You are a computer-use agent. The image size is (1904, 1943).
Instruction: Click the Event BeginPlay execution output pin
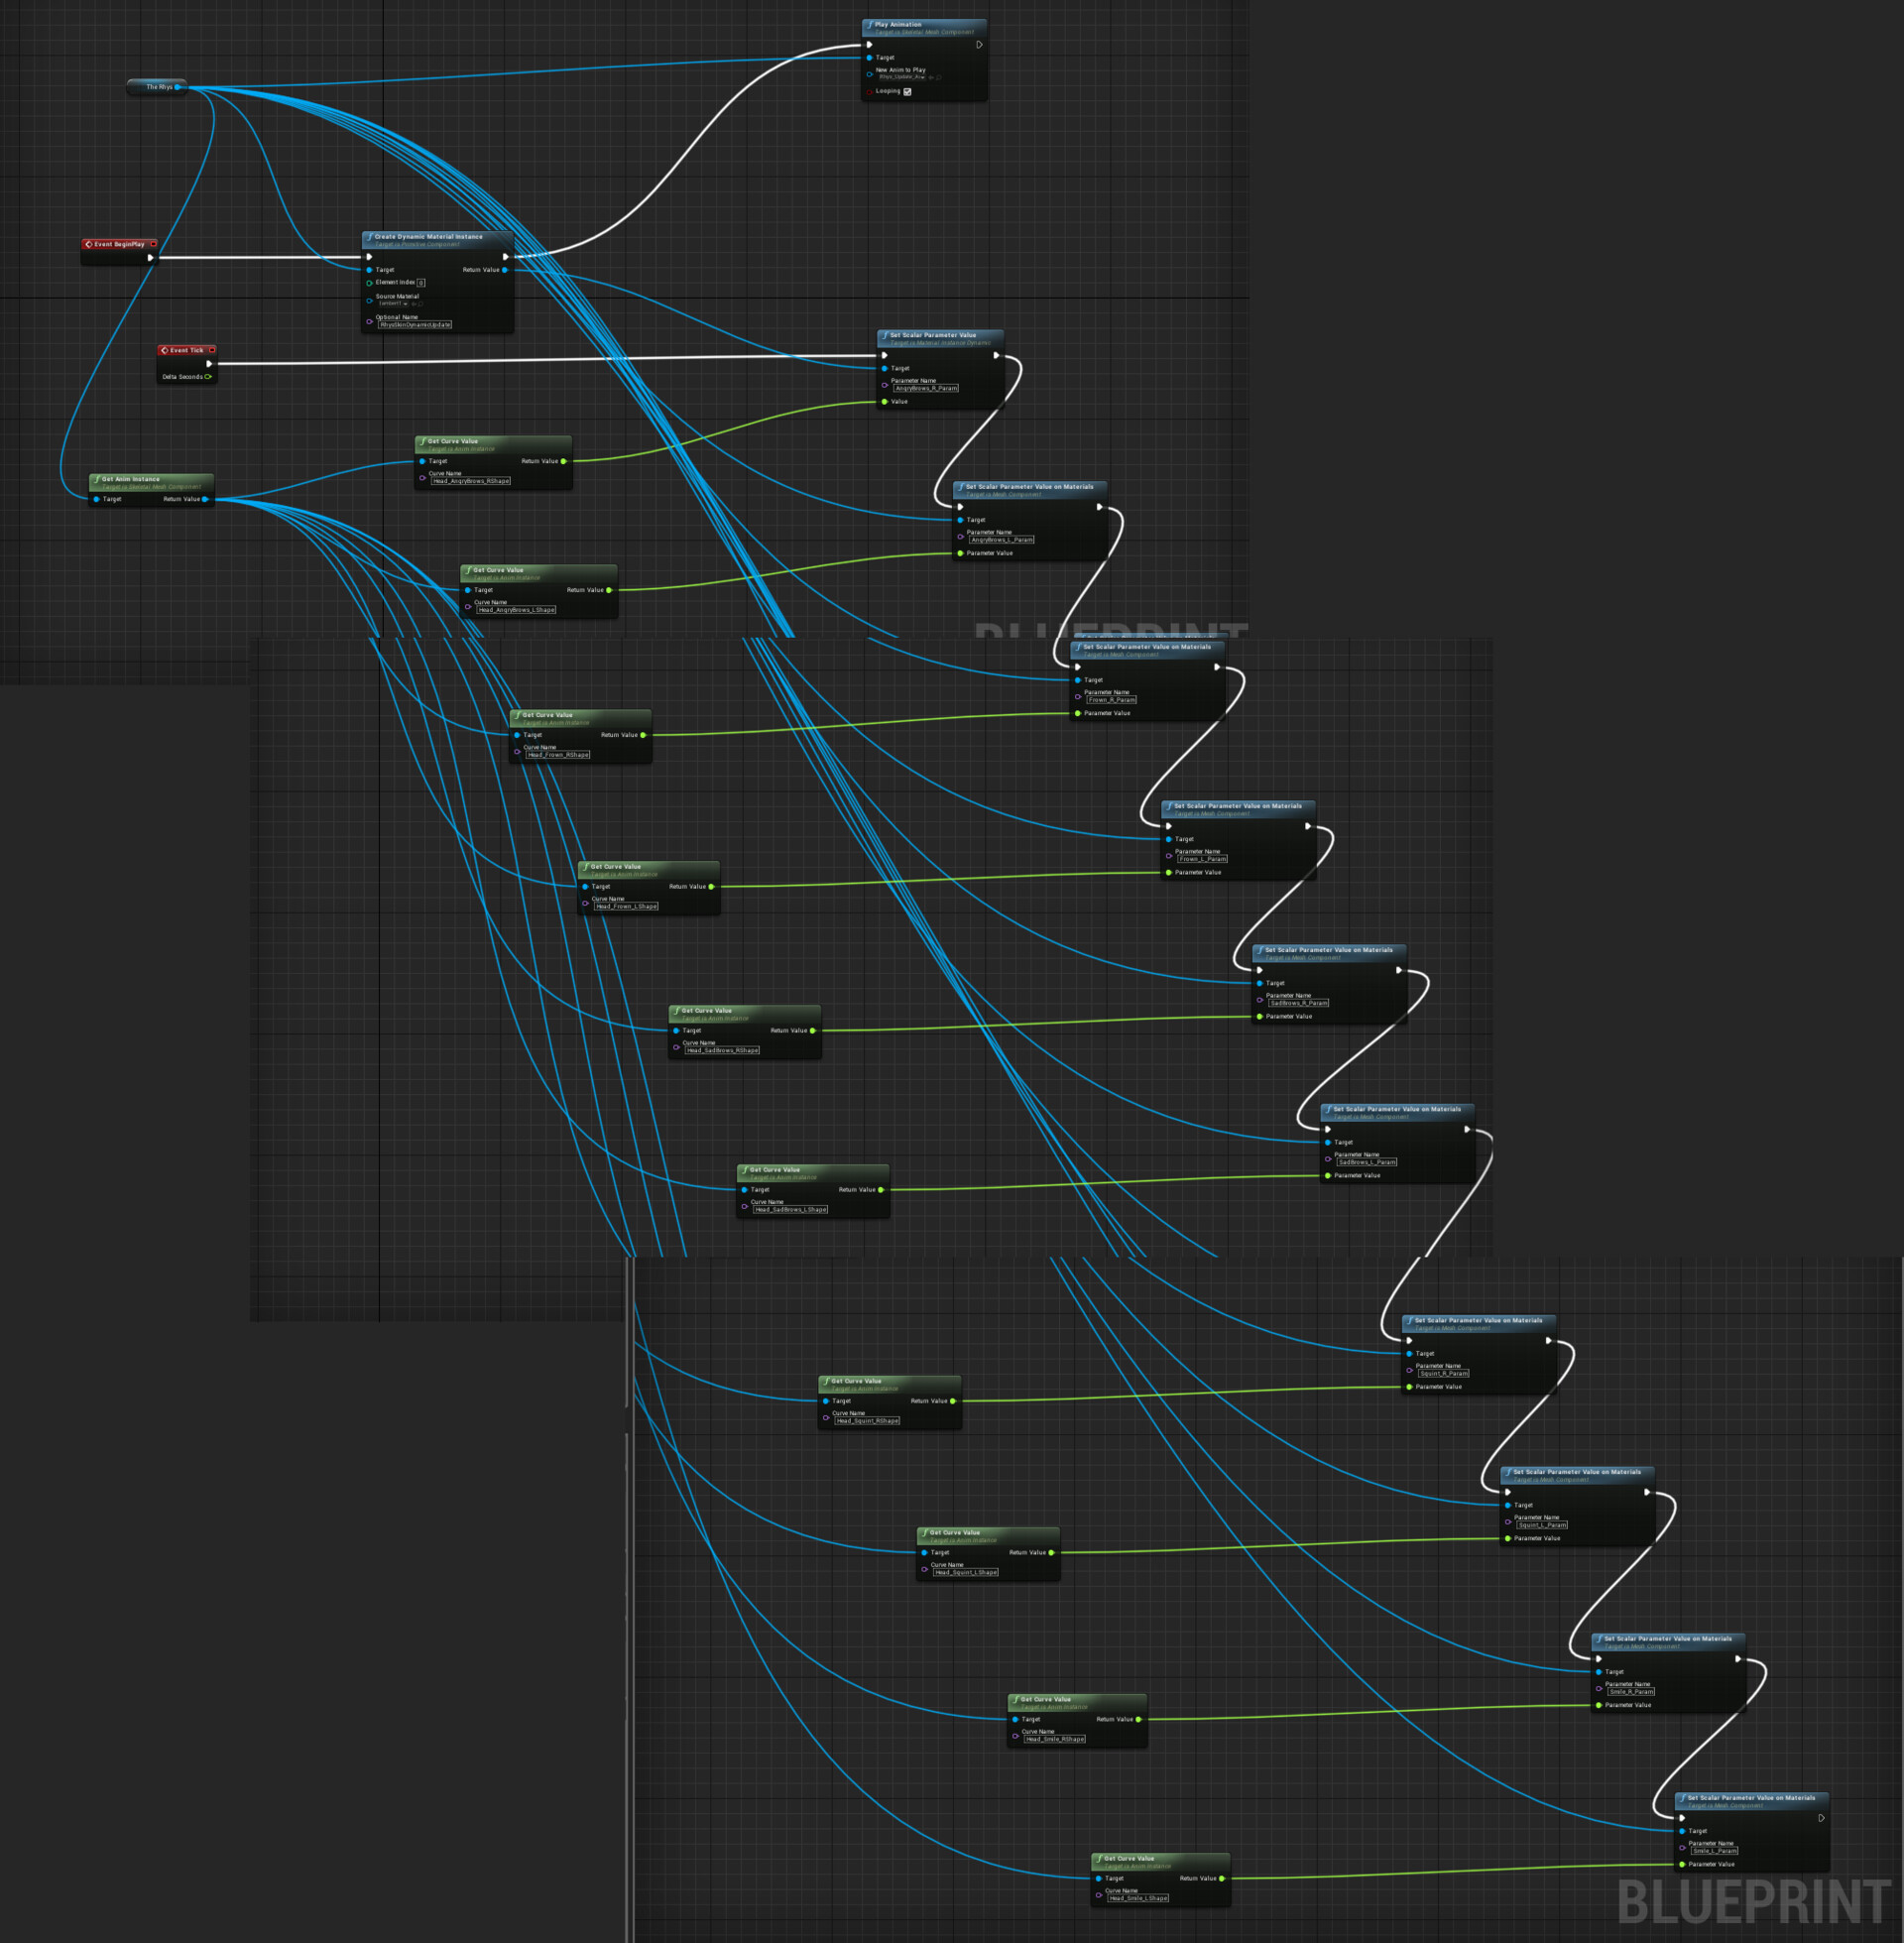click(x=151, y=258)
